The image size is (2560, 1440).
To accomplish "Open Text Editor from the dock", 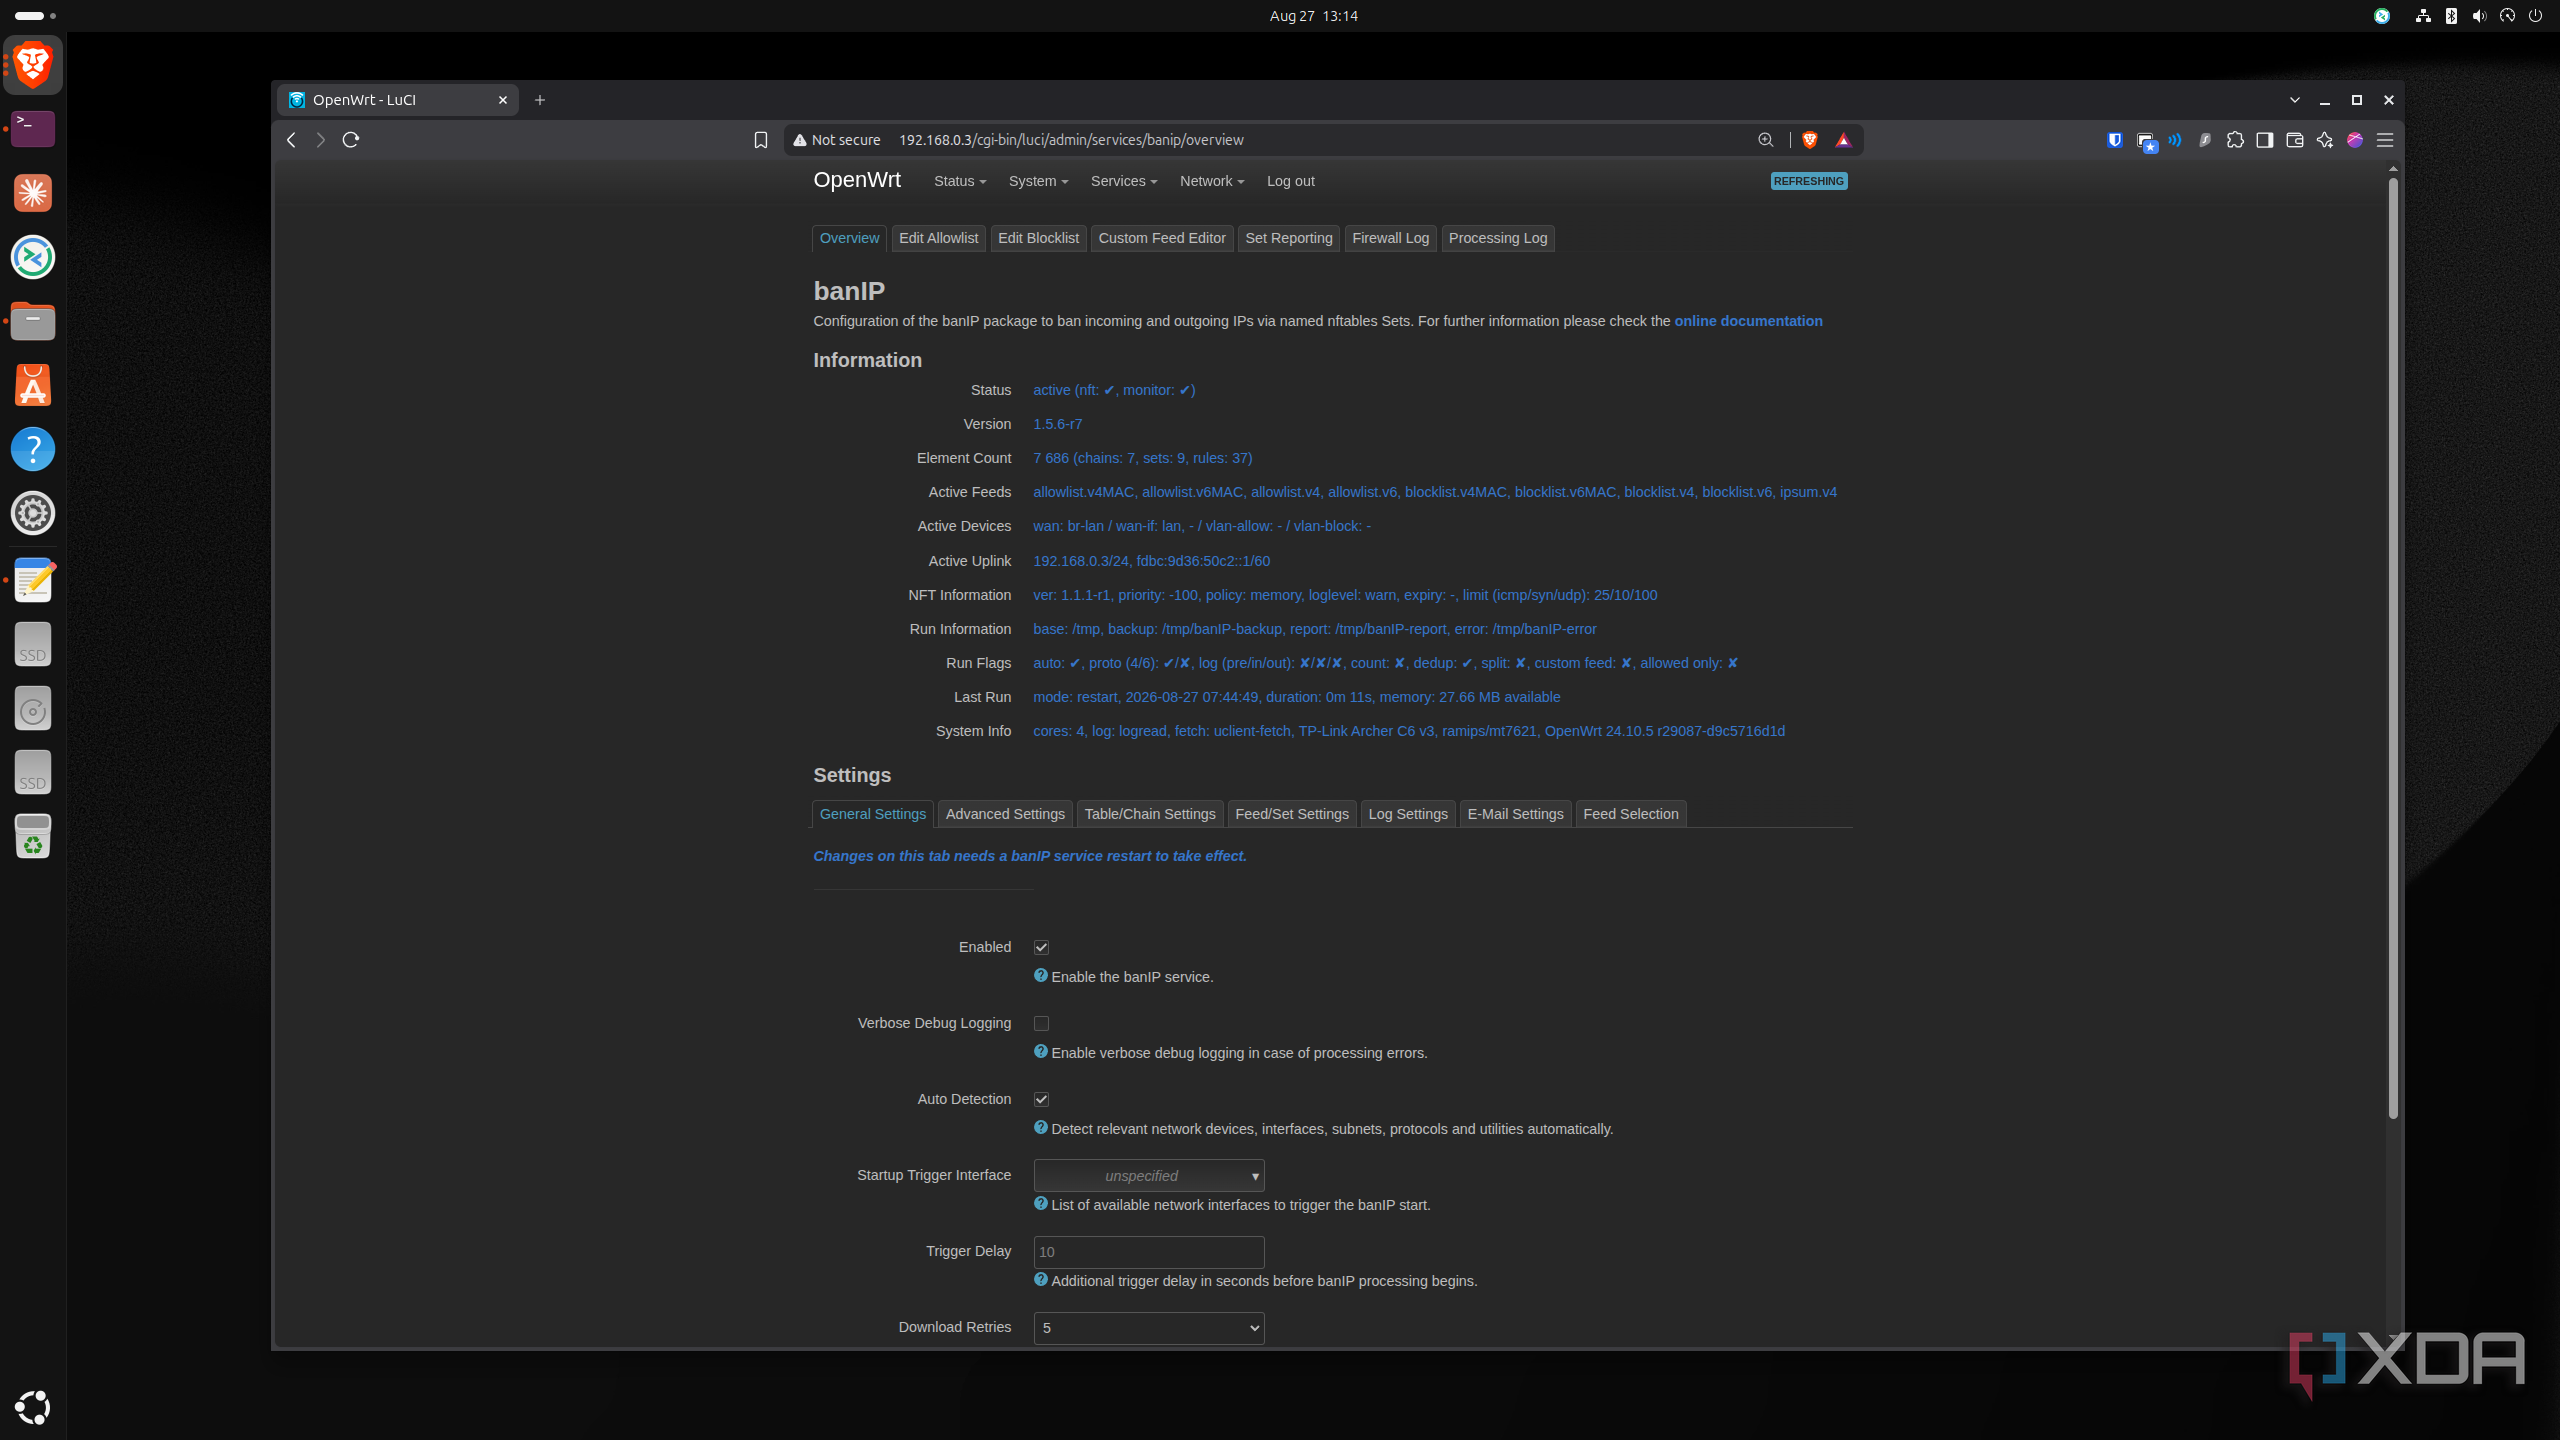I will click(x=33, y=581).
